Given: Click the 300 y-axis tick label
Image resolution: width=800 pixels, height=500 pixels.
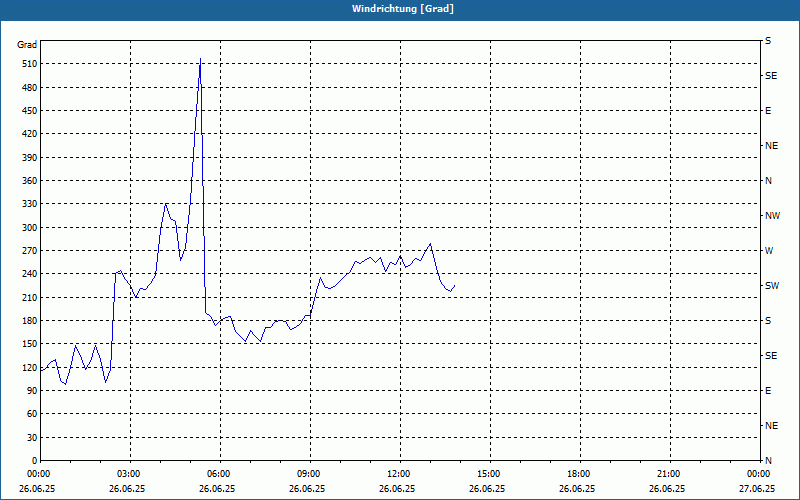Looking at the screenshot, I should [x=30, y=228].
